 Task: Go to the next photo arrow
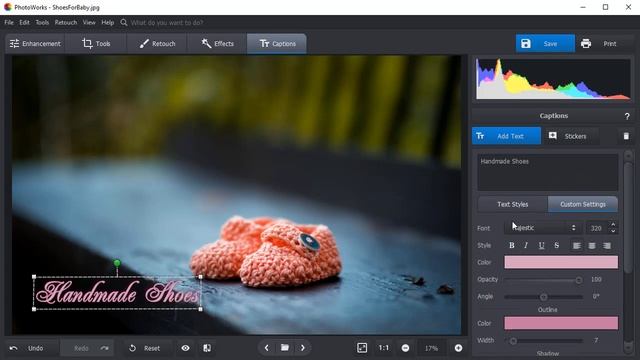click(302, 348)
